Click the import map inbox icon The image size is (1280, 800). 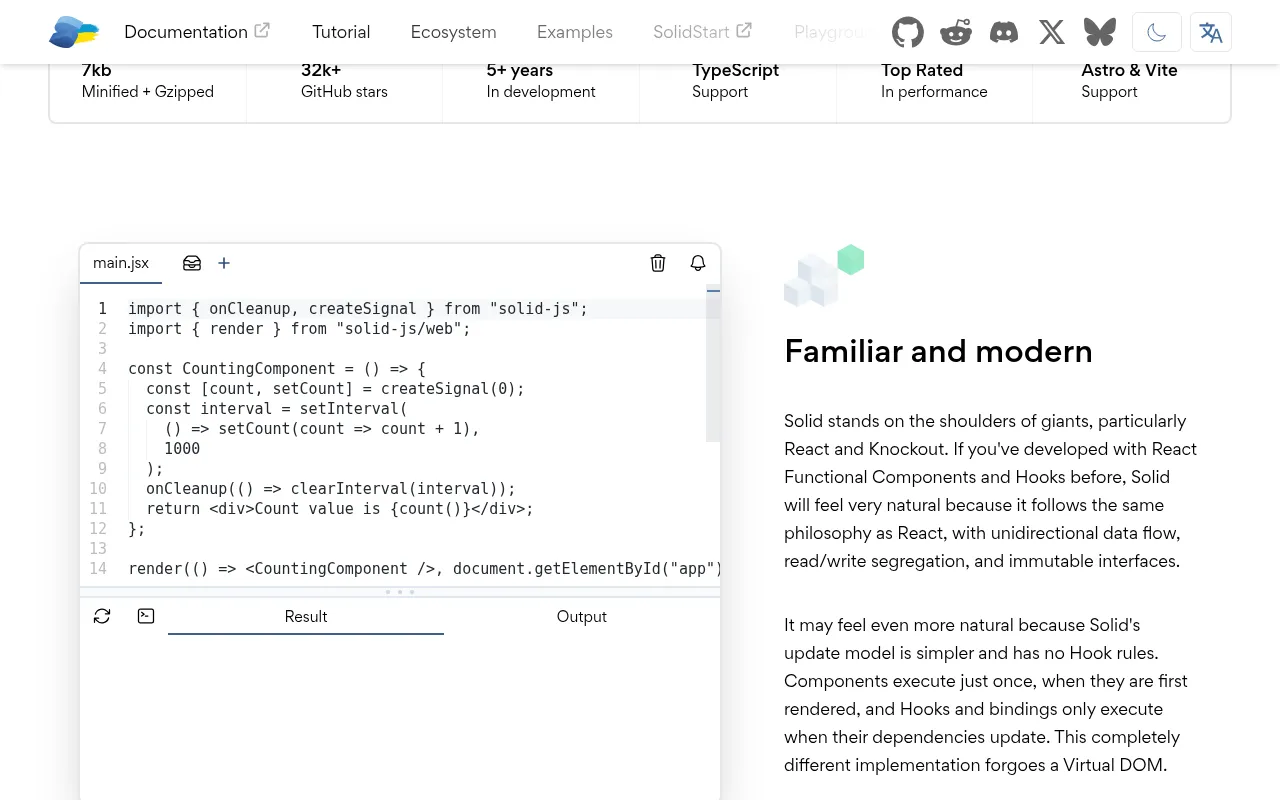[x=192, y=263]
